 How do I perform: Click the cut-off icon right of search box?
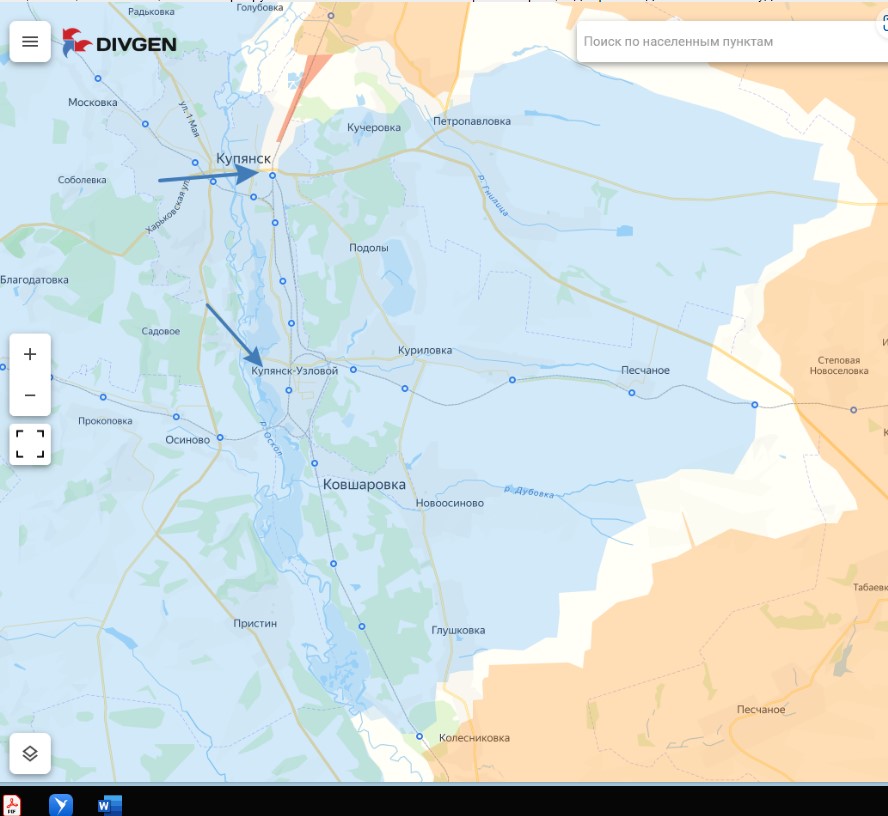[x=883, y=28]
